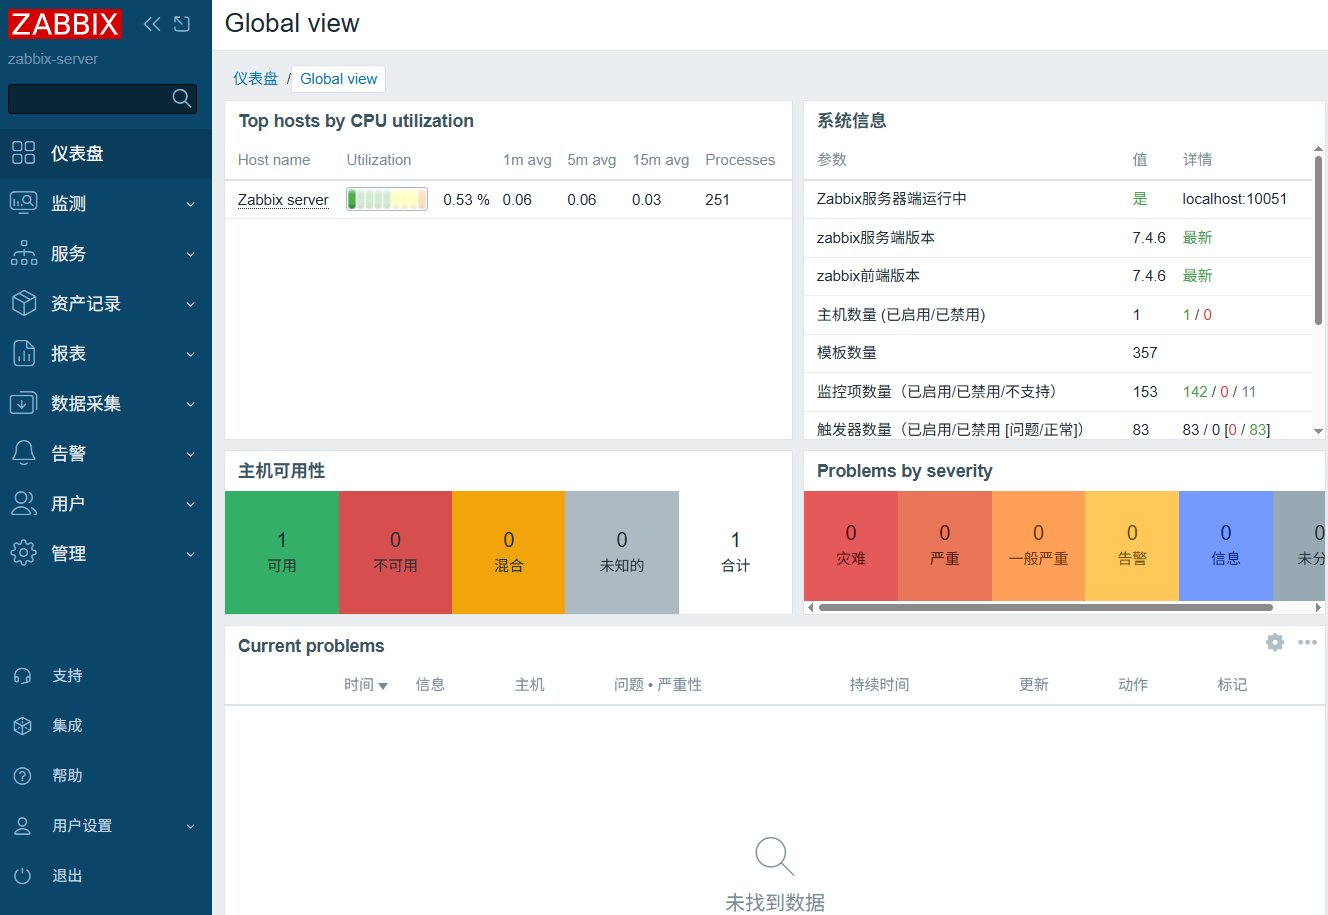1328x915 pixels.
Task: Click the CPU utilization bar gauge
Action: pos(387,199)
